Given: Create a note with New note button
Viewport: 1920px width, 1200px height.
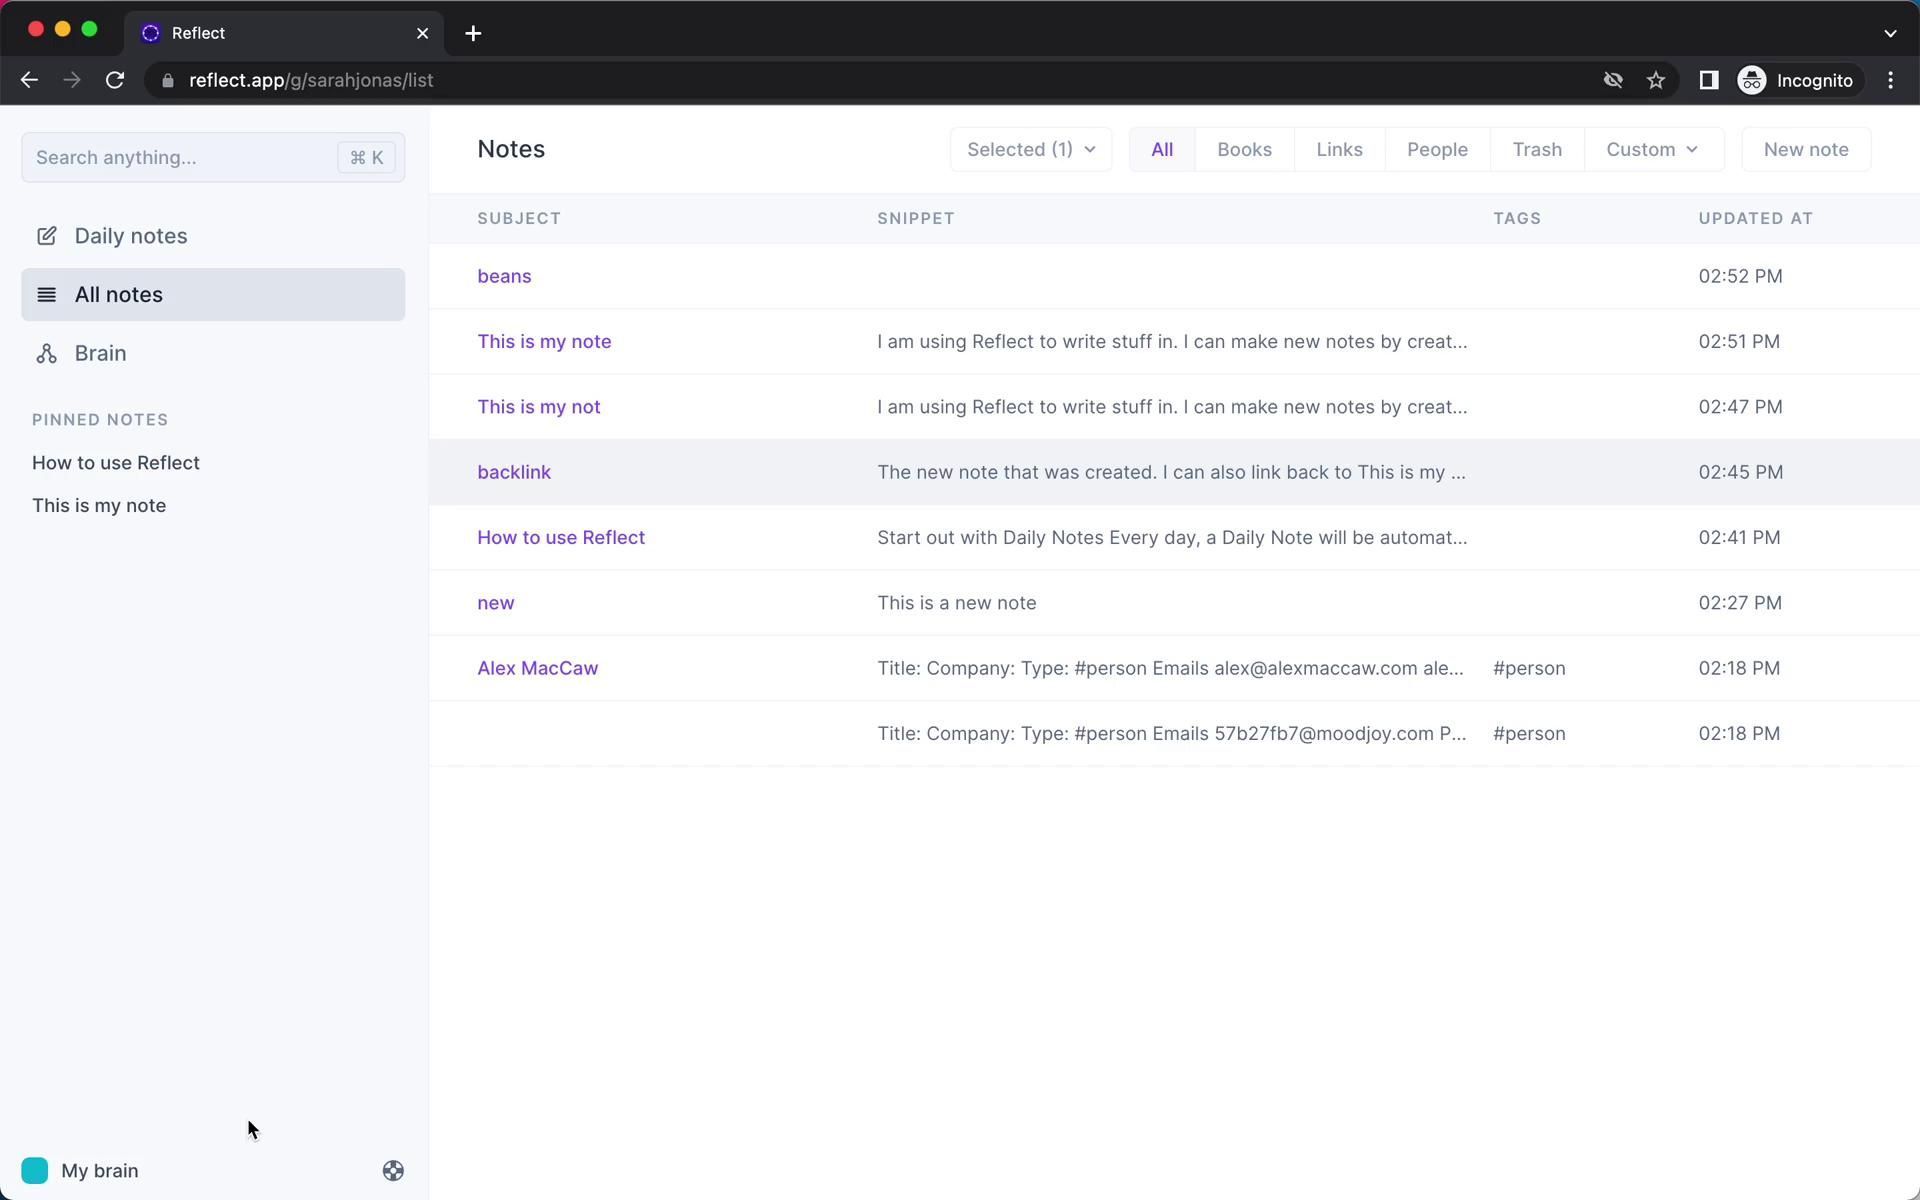Looking at the screenshot, I should click(1805, 150).
